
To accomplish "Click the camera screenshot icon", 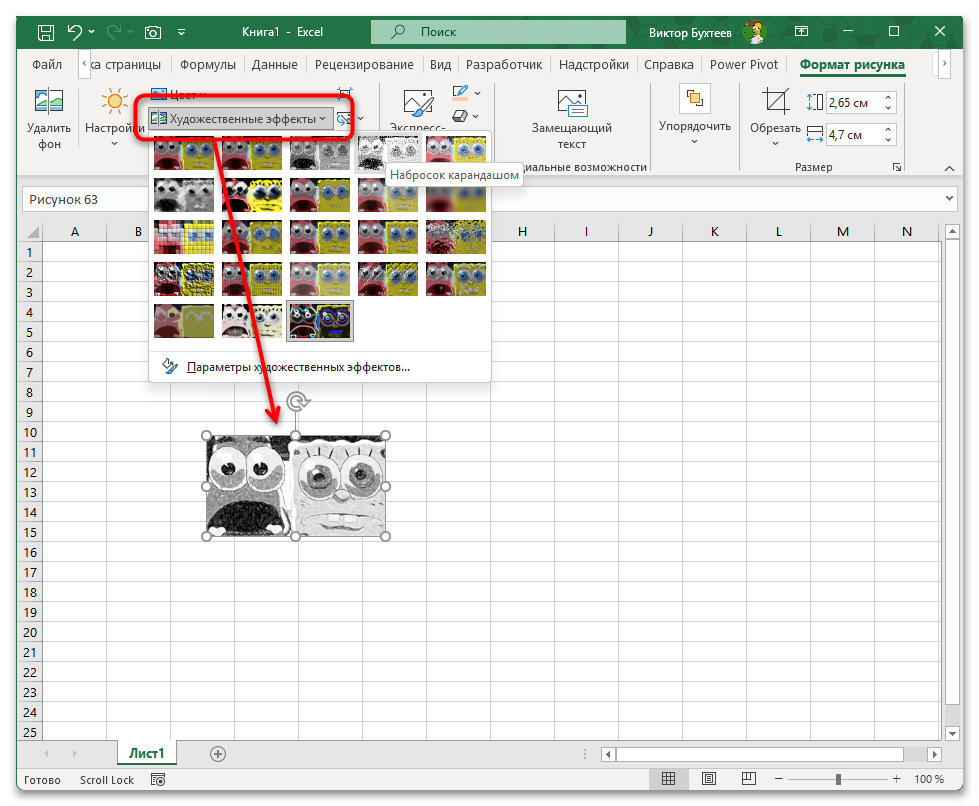I will coord(153,32).
